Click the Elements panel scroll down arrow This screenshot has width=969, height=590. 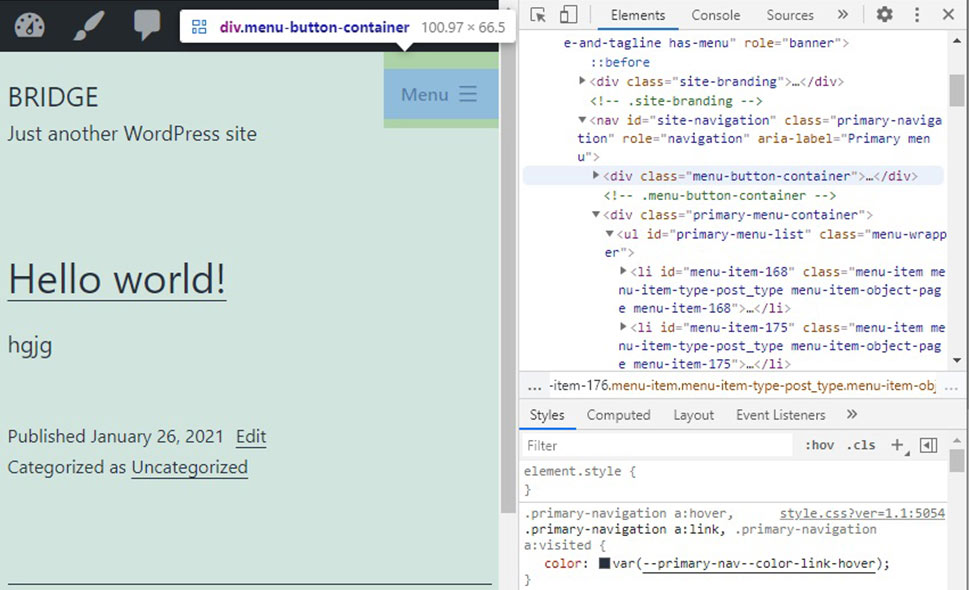pos(957,360)
